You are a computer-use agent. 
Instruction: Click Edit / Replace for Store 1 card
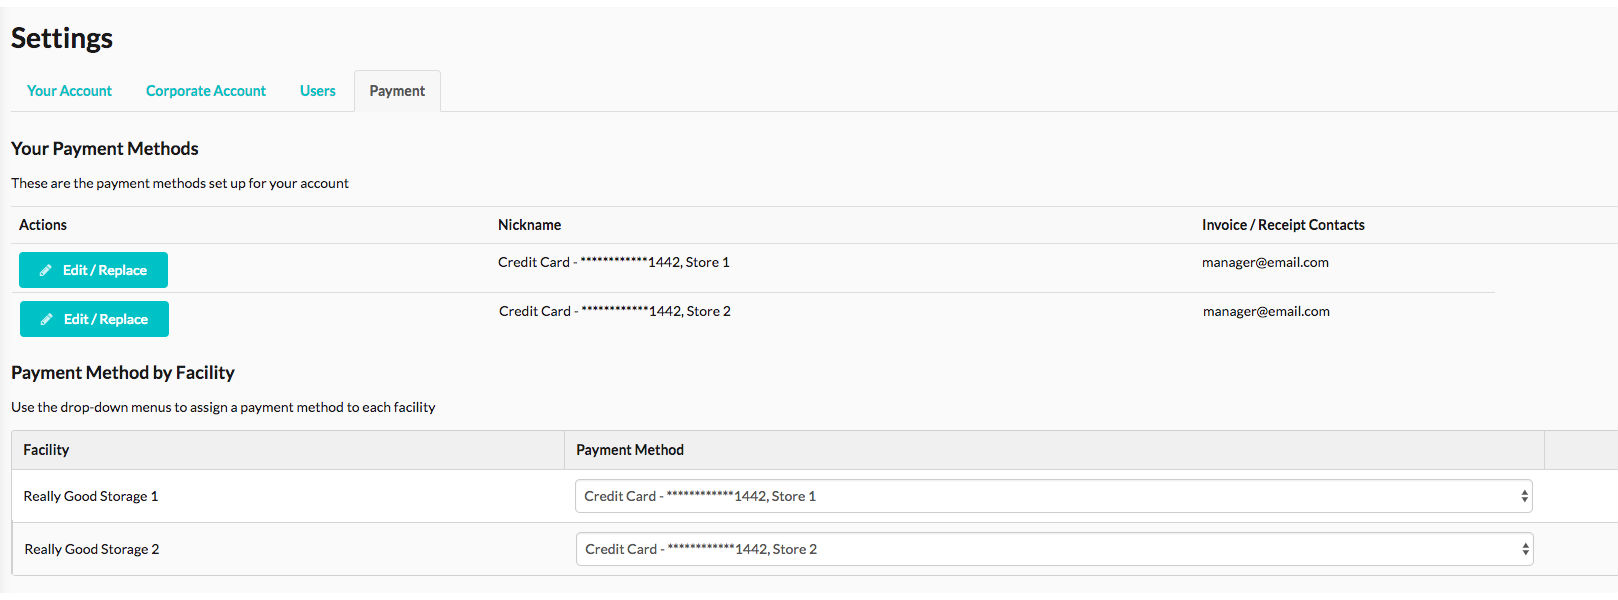click(x=93, y=270)
